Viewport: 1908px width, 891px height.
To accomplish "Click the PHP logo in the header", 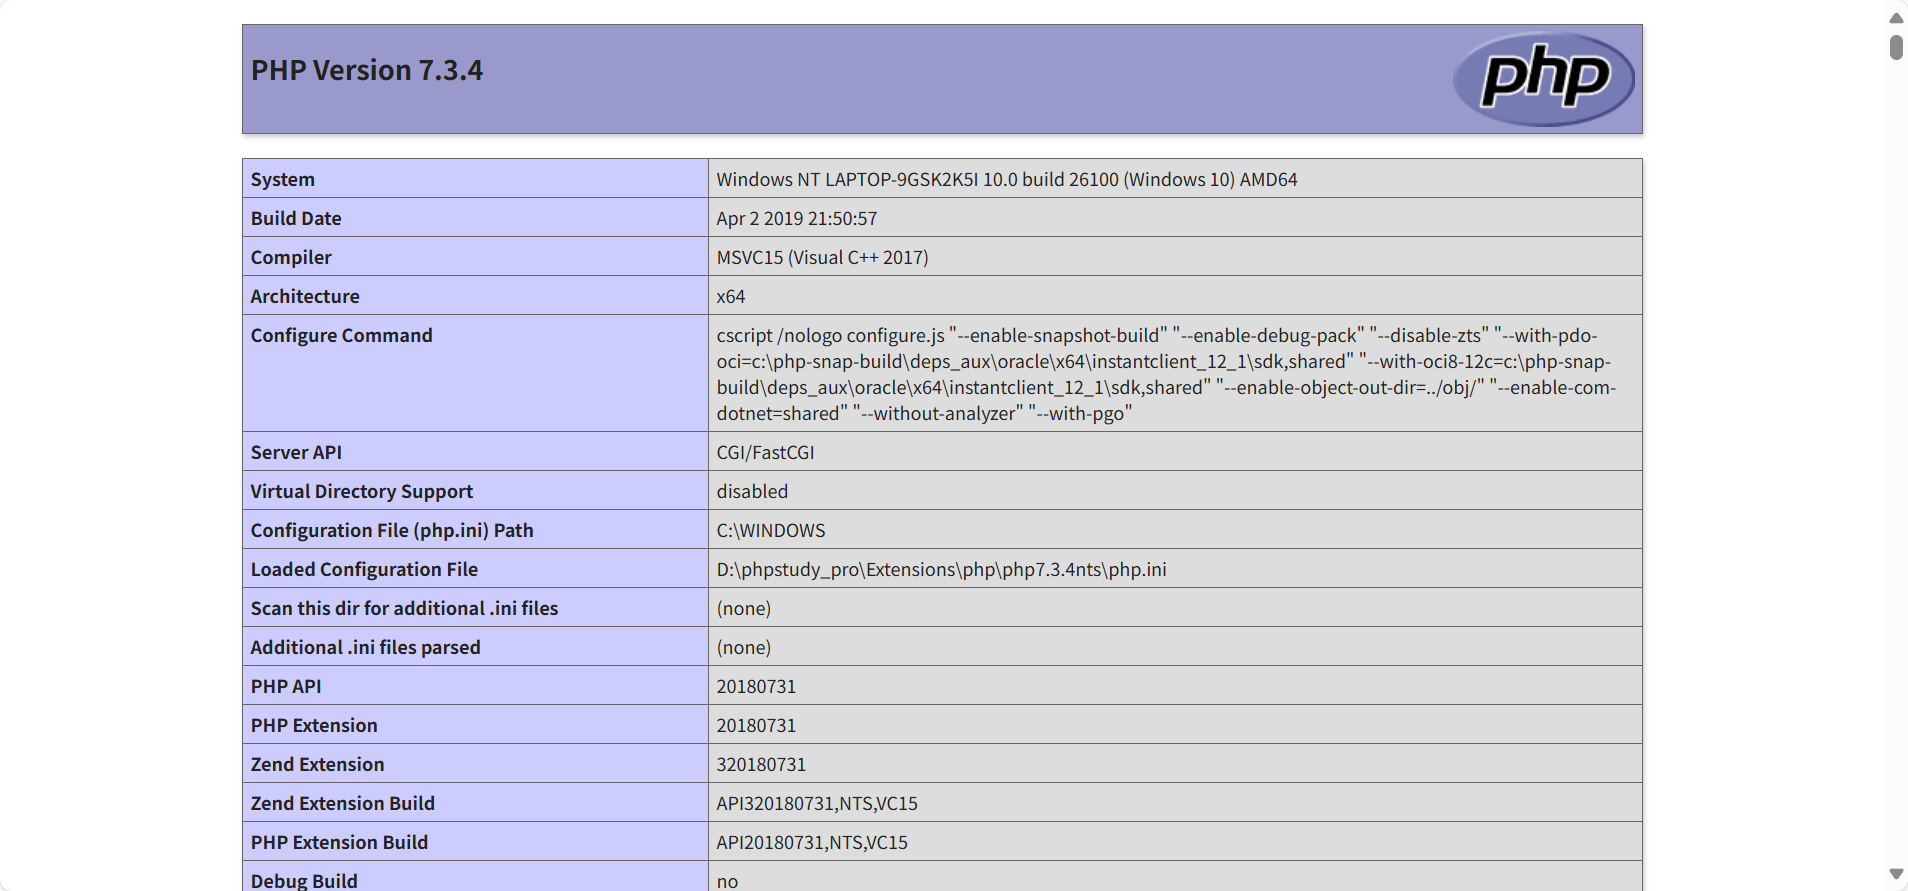I will [1543, 79].
